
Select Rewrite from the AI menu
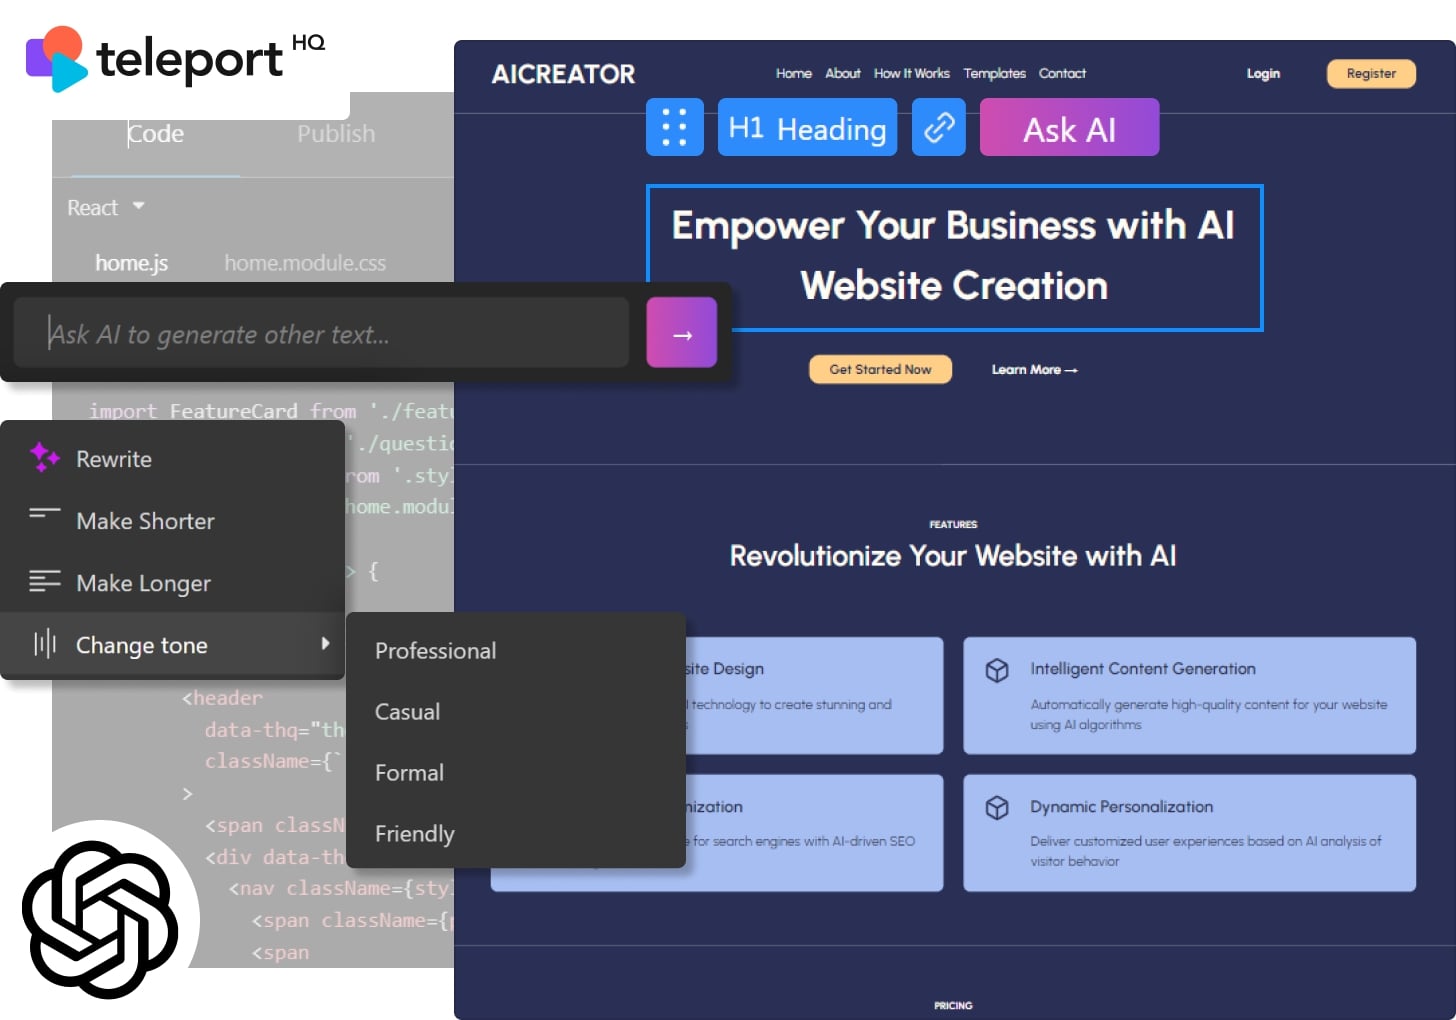coord(172,459)
